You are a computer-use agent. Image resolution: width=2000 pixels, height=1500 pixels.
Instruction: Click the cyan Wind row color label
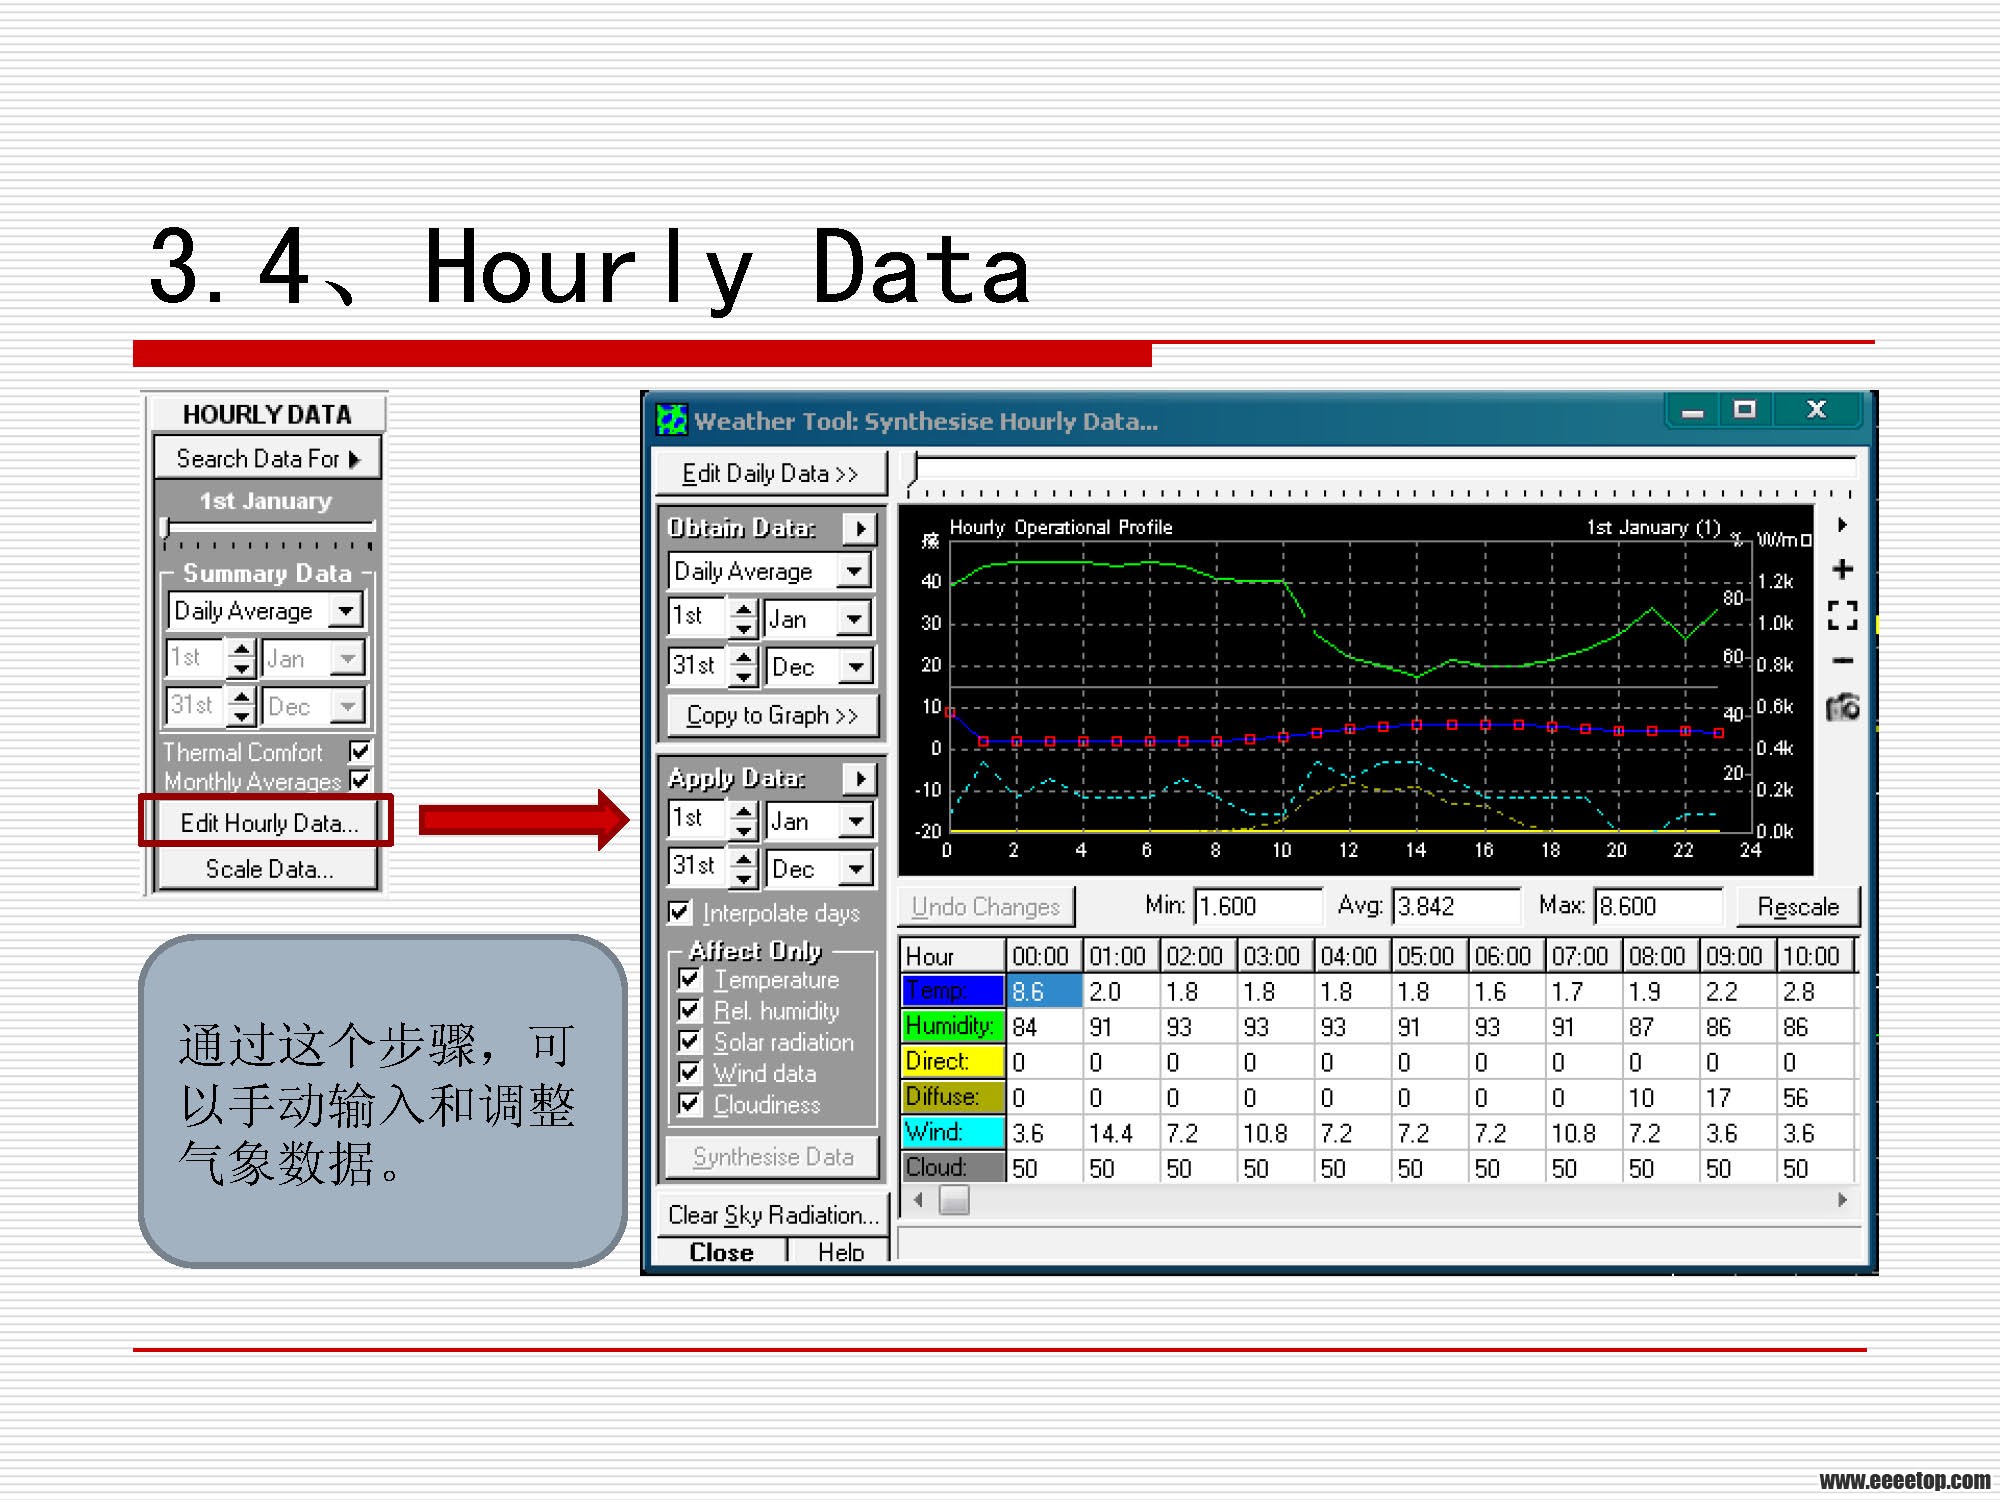coord(952,1131)
